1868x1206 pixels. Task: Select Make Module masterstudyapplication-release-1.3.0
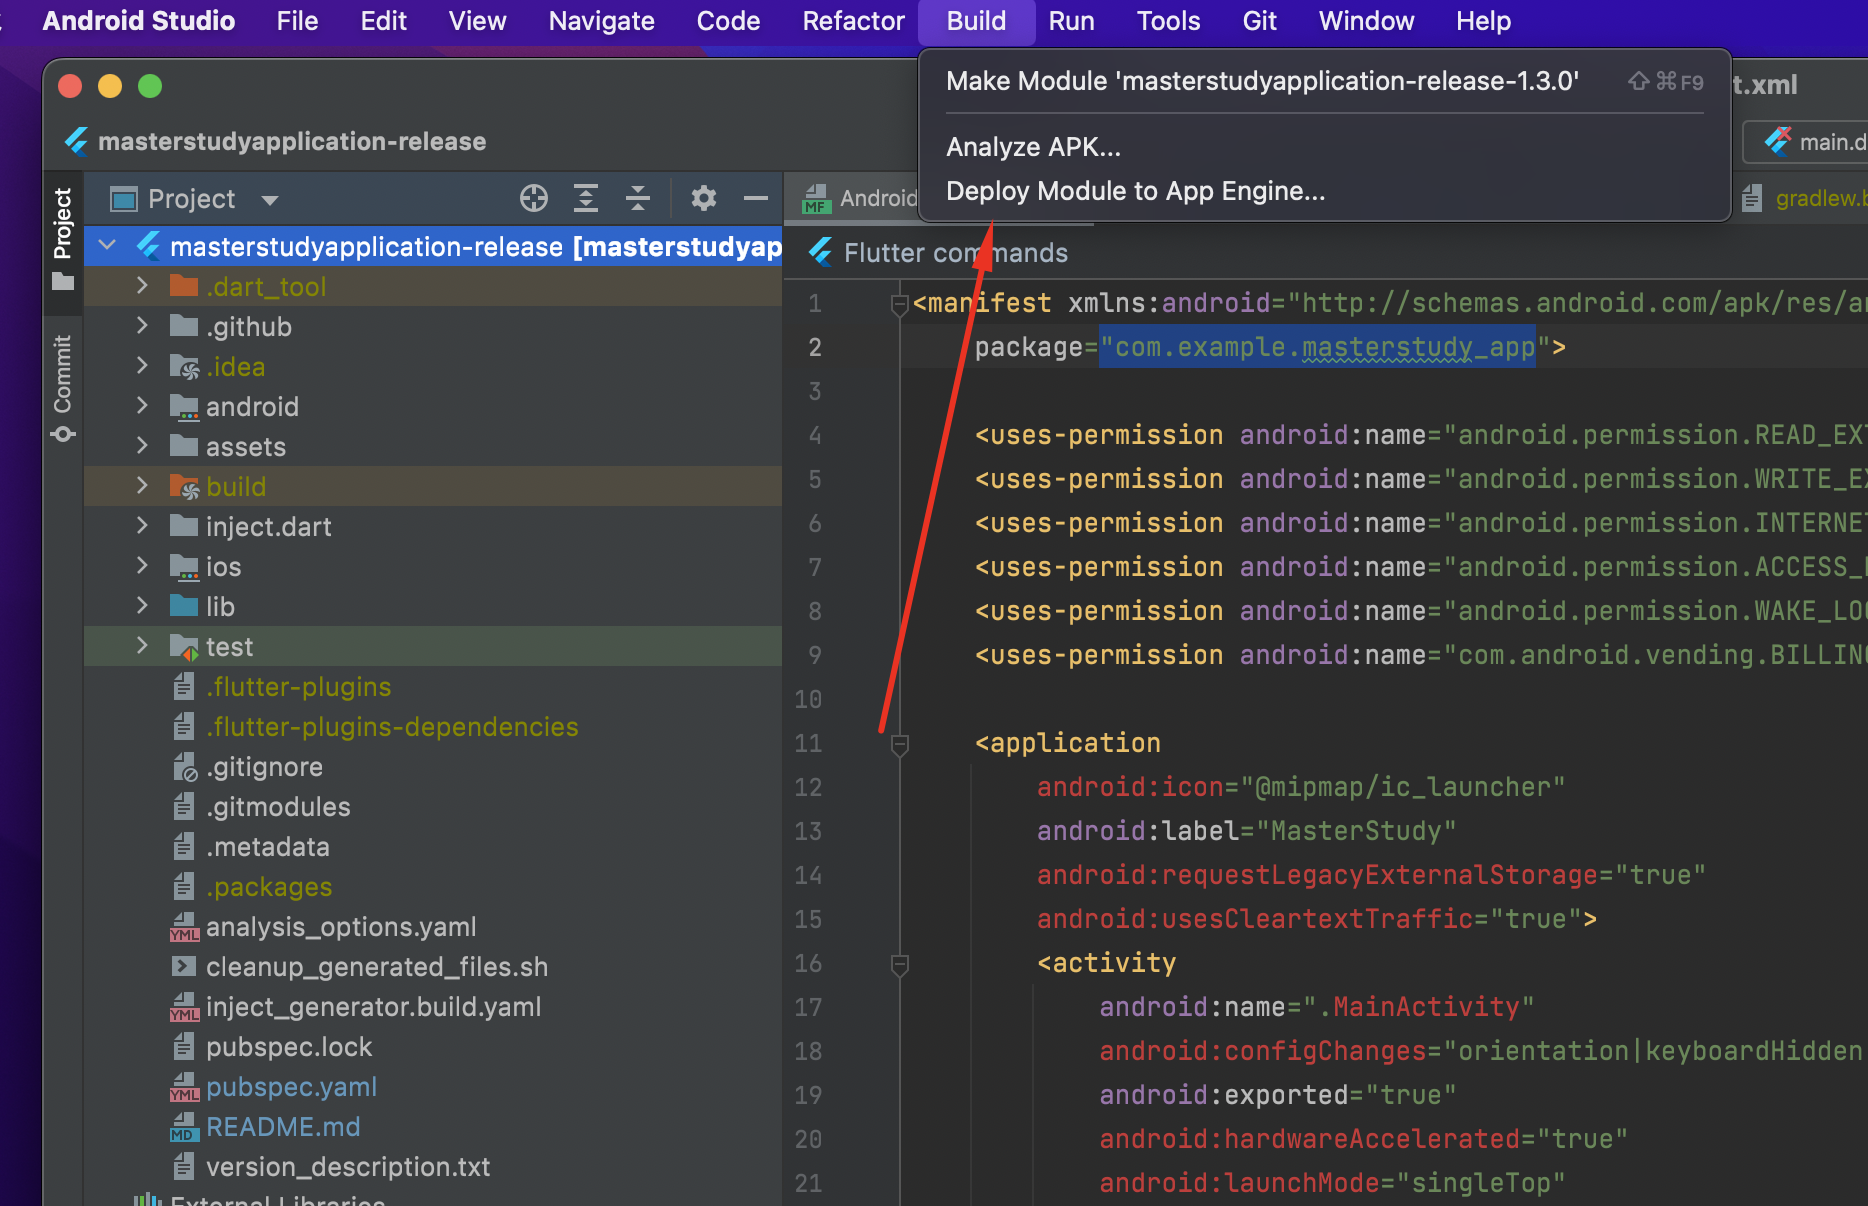coord(1324,81)
